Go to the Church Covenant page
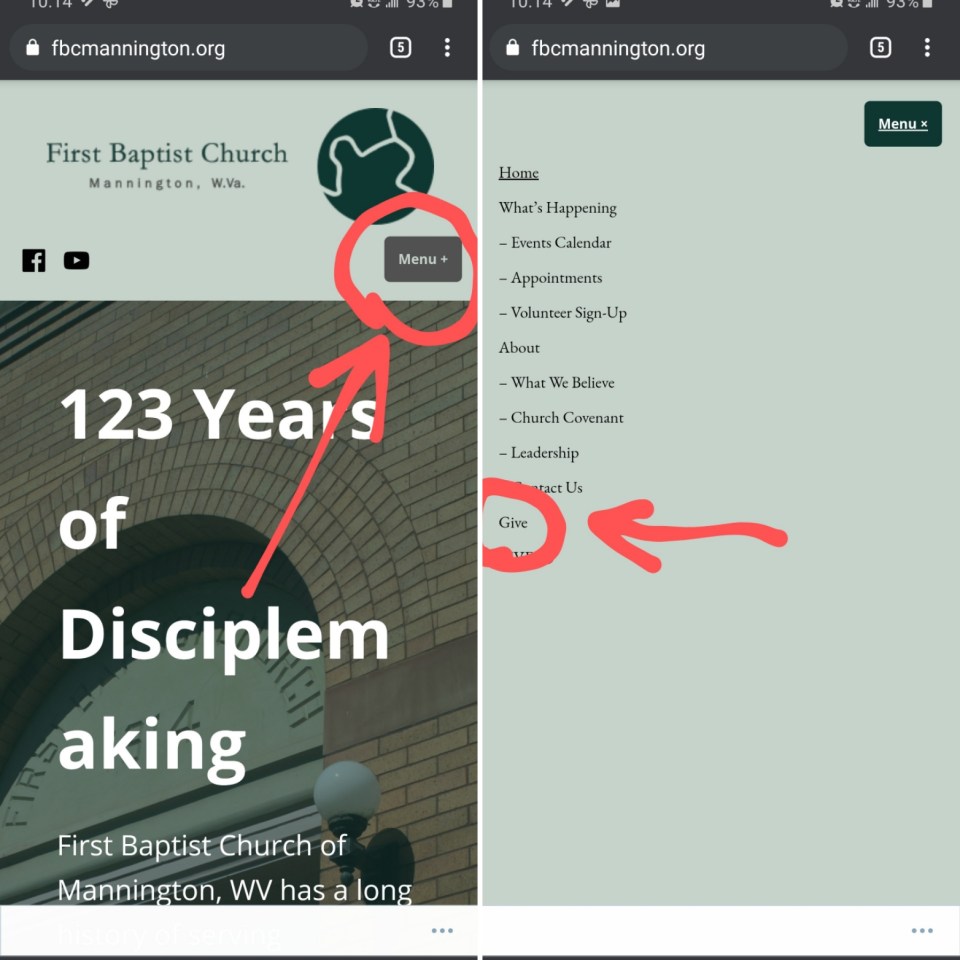 pyautogui.click(x=561, y=418)
